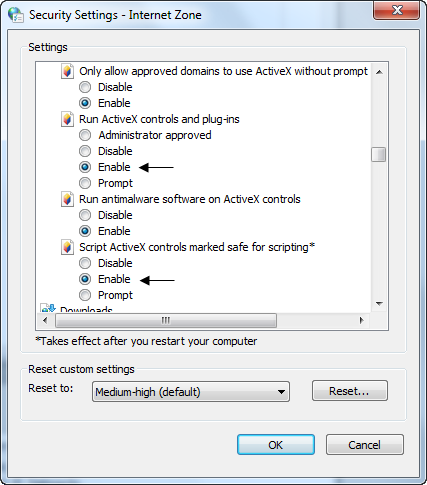Open the Reset to Medium-high dropdown

[191, 392]
